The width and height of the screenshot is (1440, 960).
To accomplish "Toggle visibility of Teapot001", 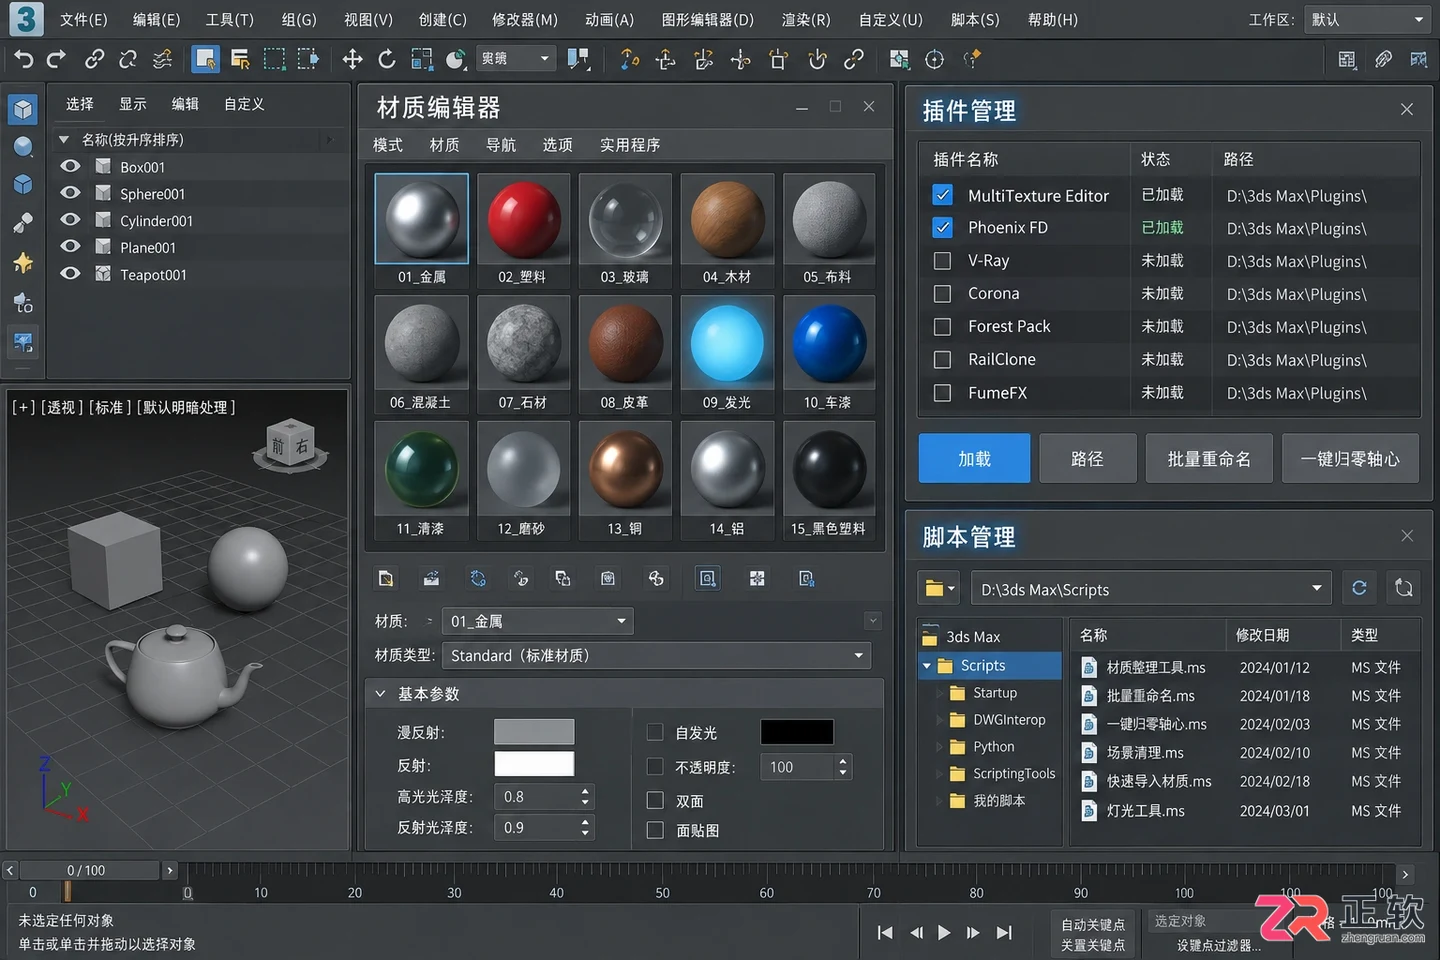I will [x=70, y=273].
